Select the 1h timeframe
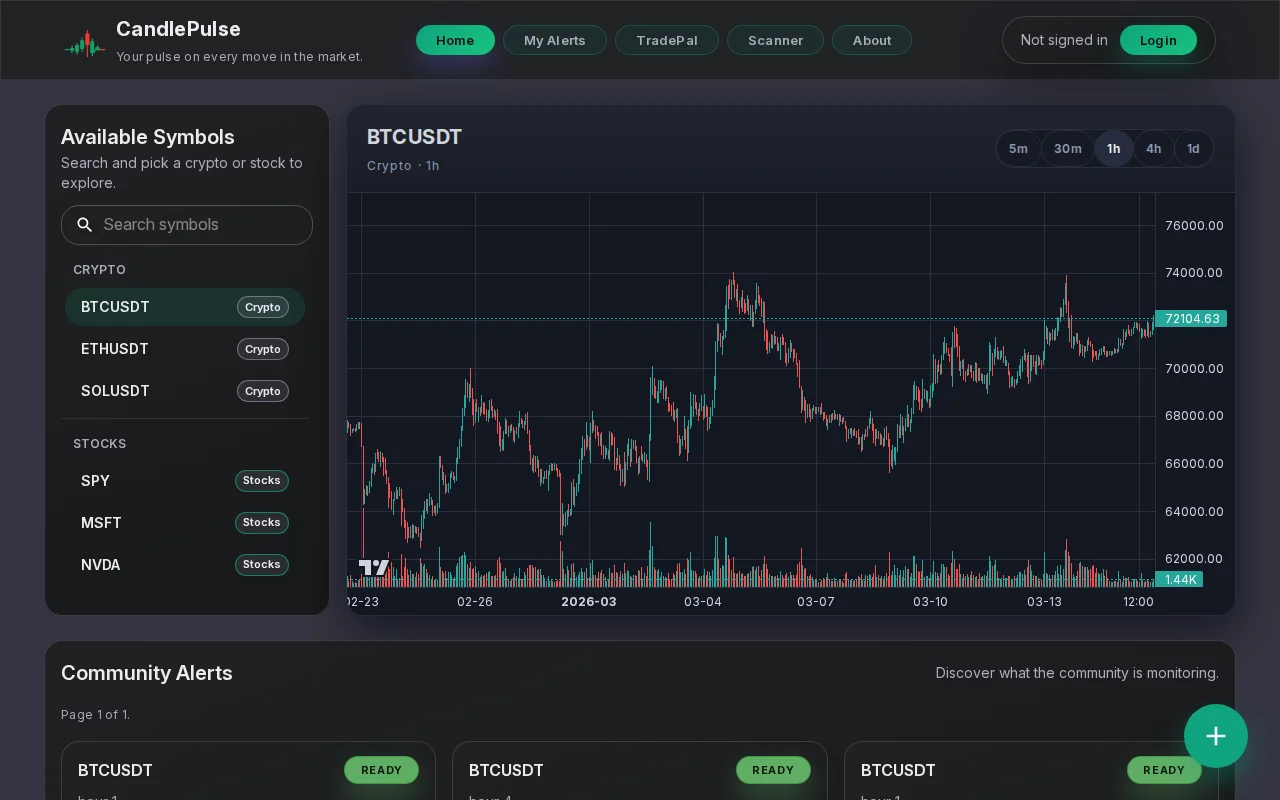 pyautogui.click(x=1114, y=148)
